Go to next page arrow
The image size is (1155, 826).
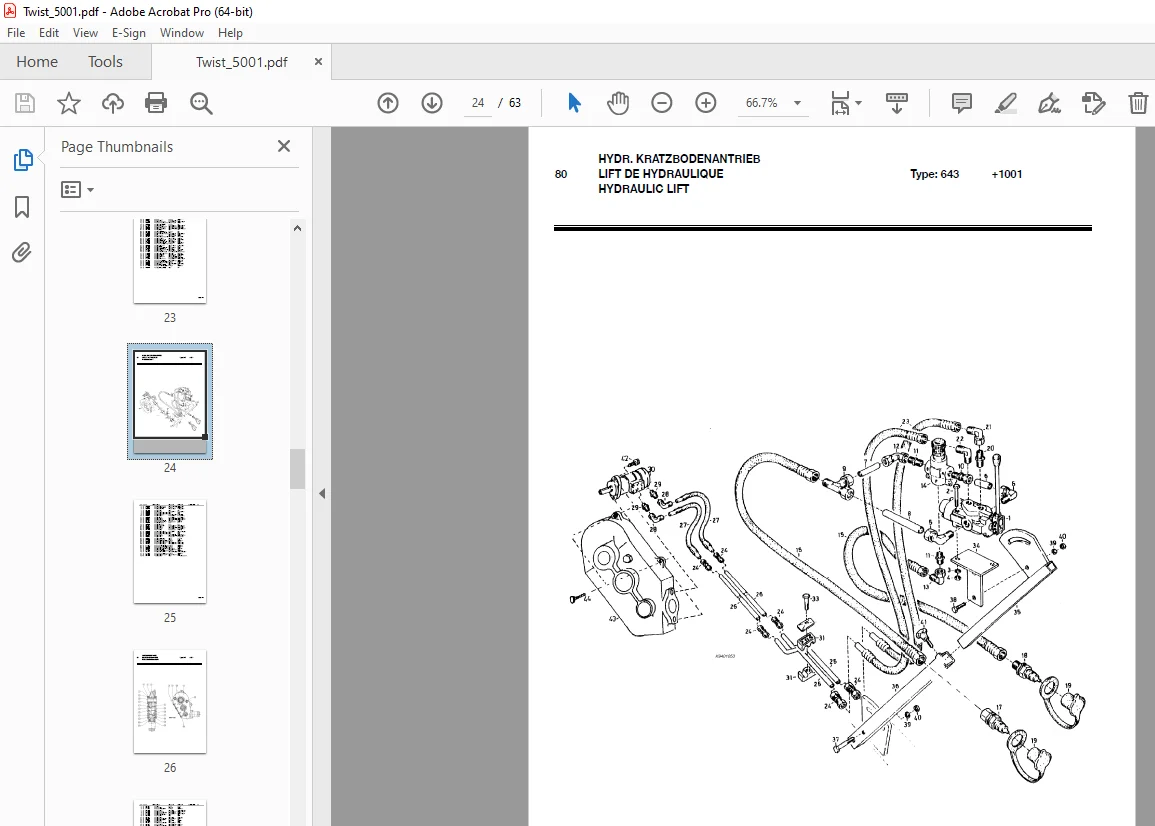coord(432,103)
